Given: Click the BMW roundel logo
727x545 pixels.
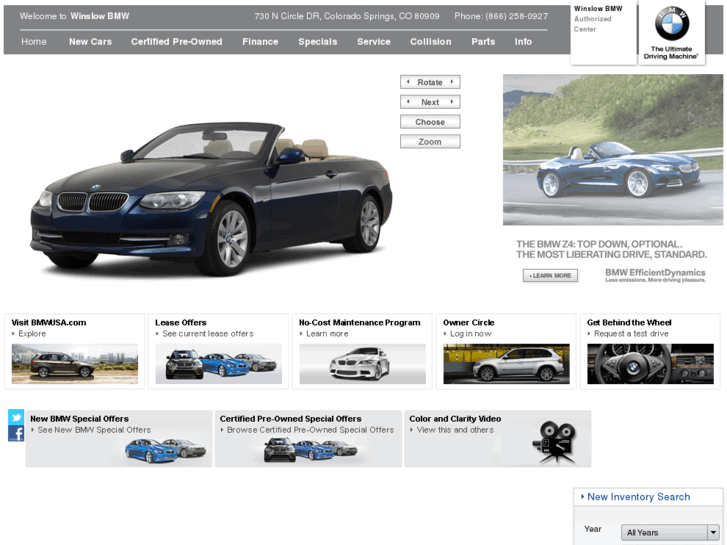Looking at the screenshot, I should click(672, 23).
